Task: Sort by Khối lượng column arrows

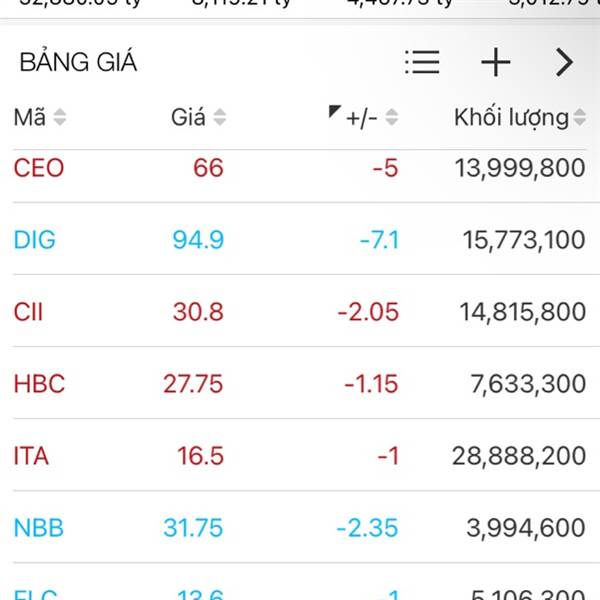Action: (x=580, y=117)
